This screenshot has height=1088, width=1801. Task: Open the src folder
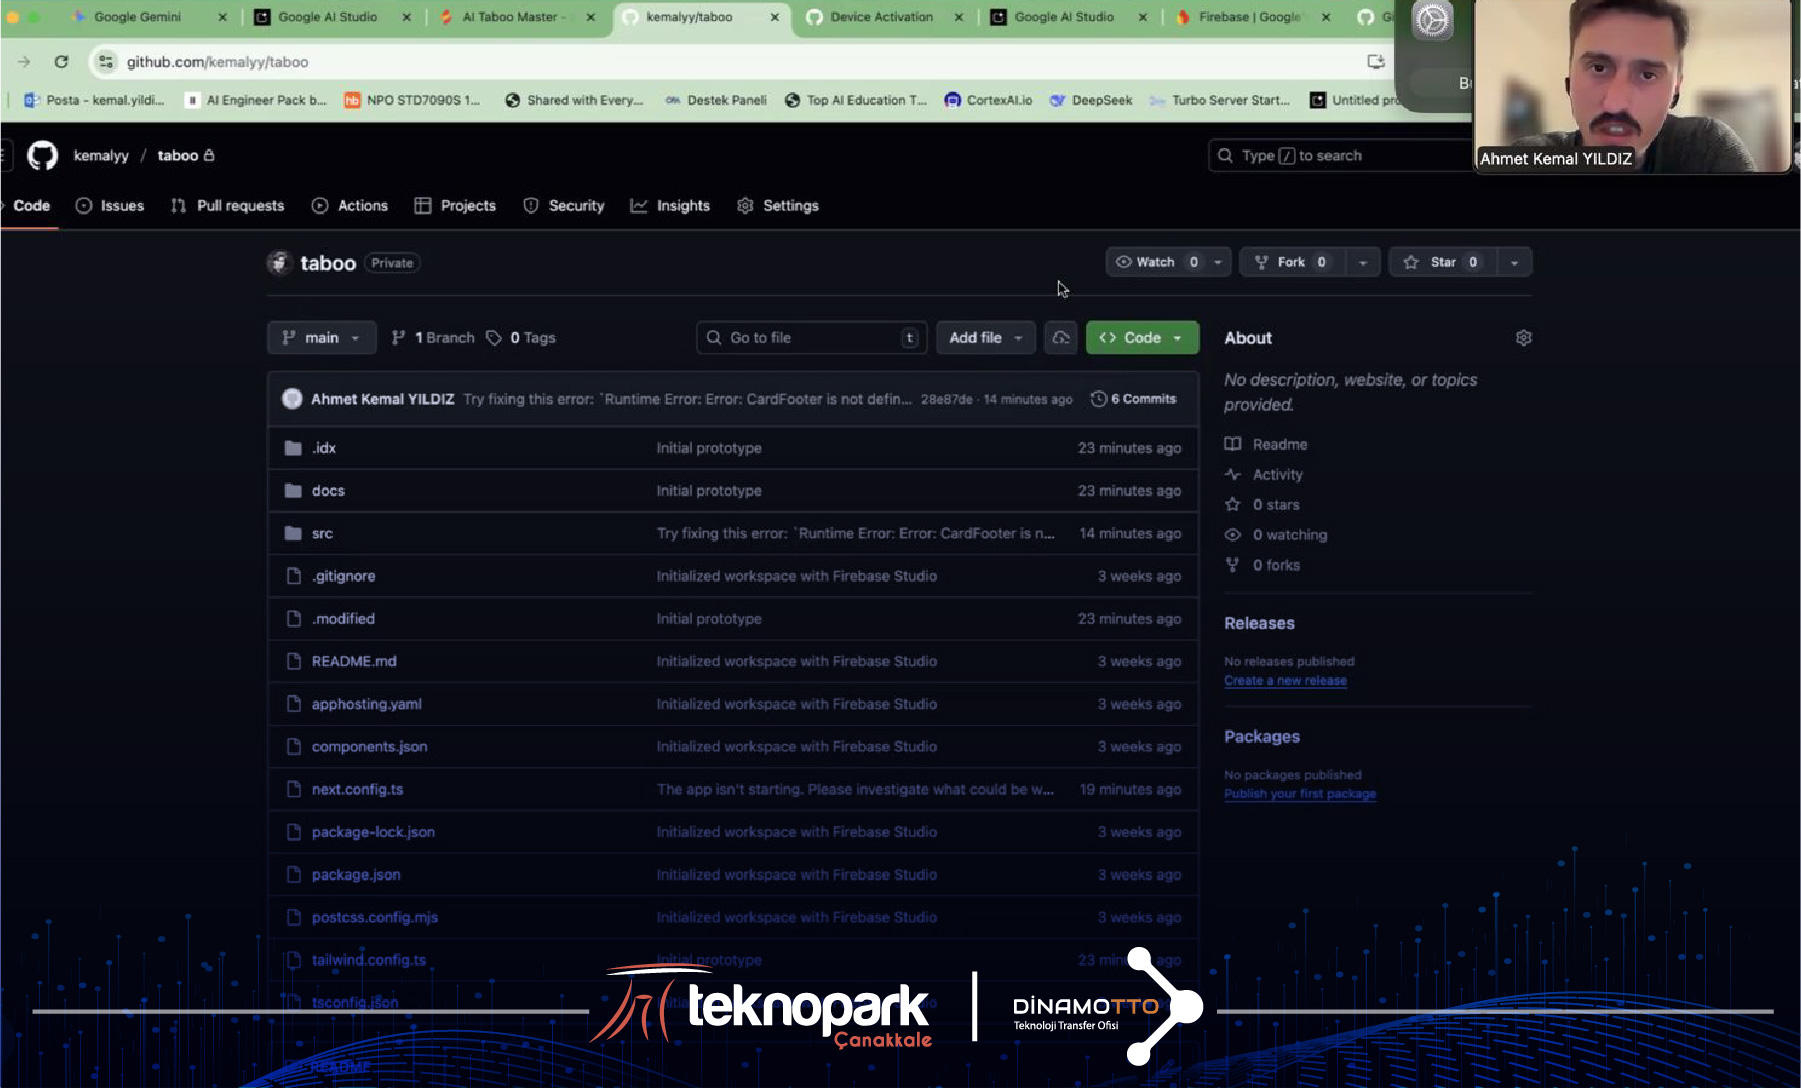322,534
